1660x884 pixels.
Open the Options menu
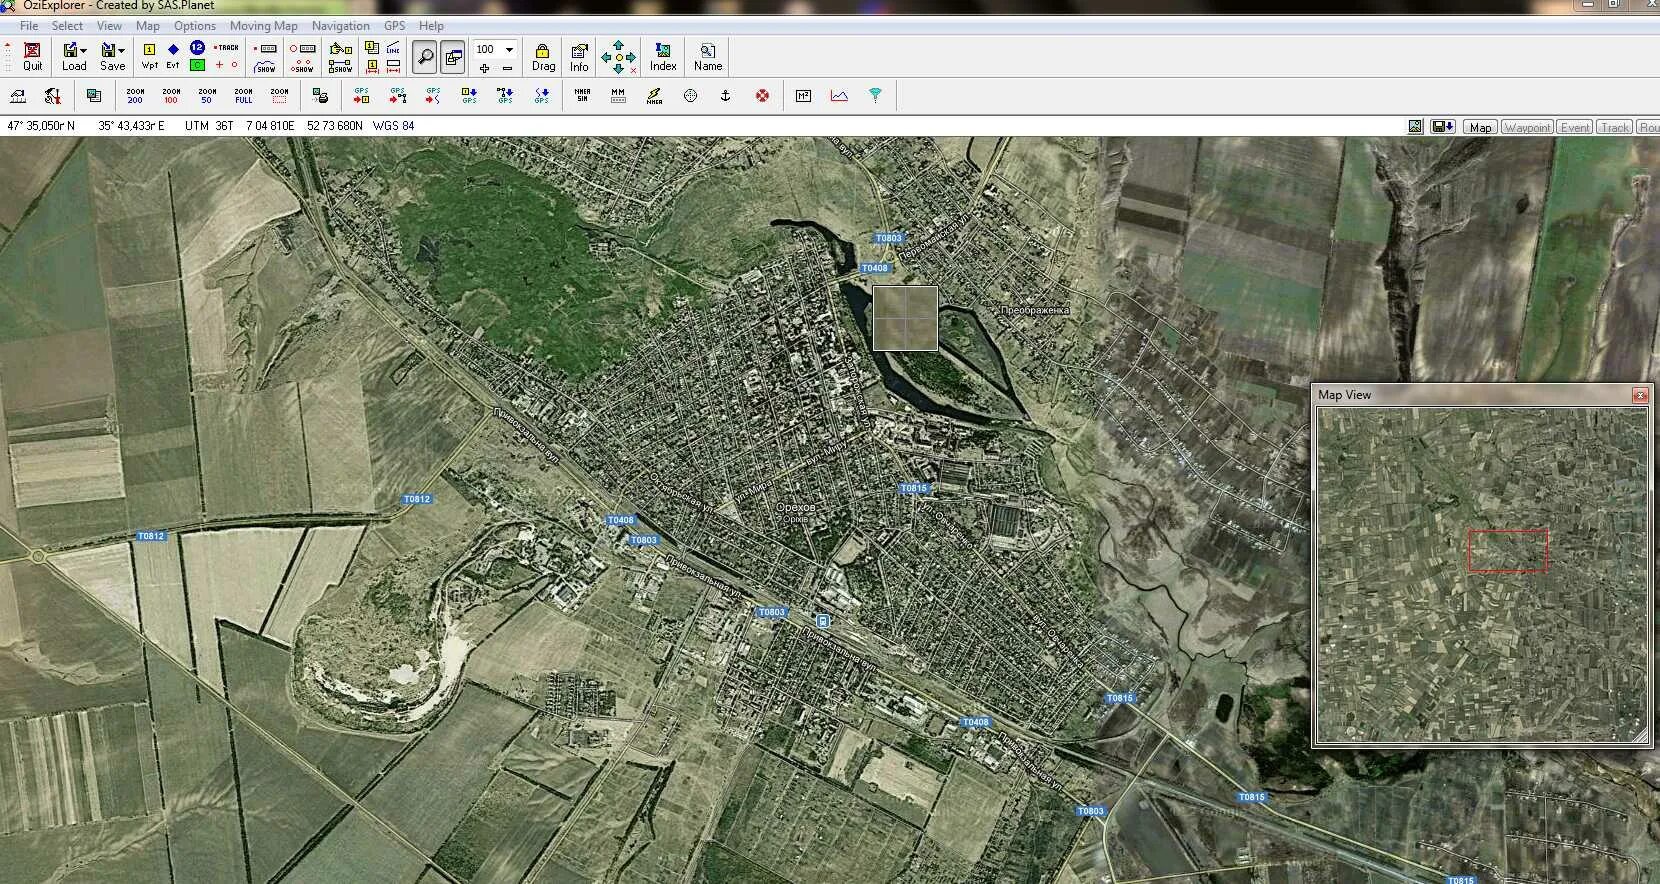pos(195,26)
